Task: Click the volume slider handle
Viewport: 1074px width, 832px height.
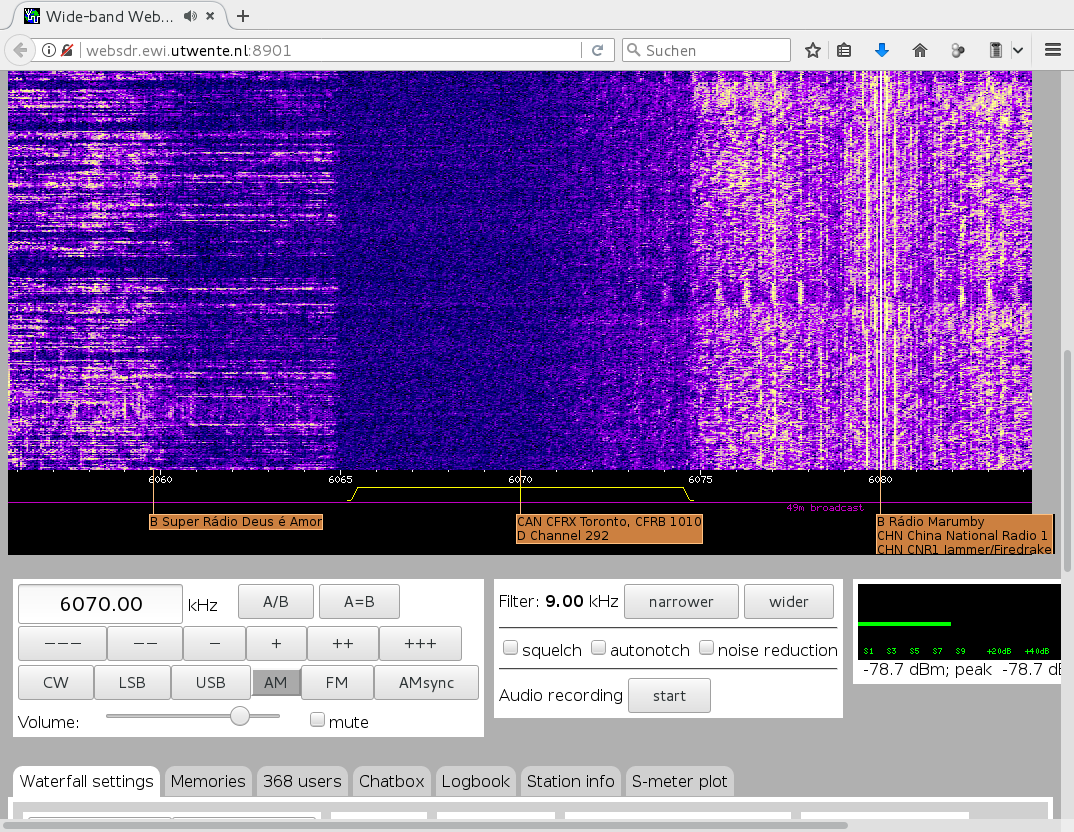Action: tap(240, 716)
